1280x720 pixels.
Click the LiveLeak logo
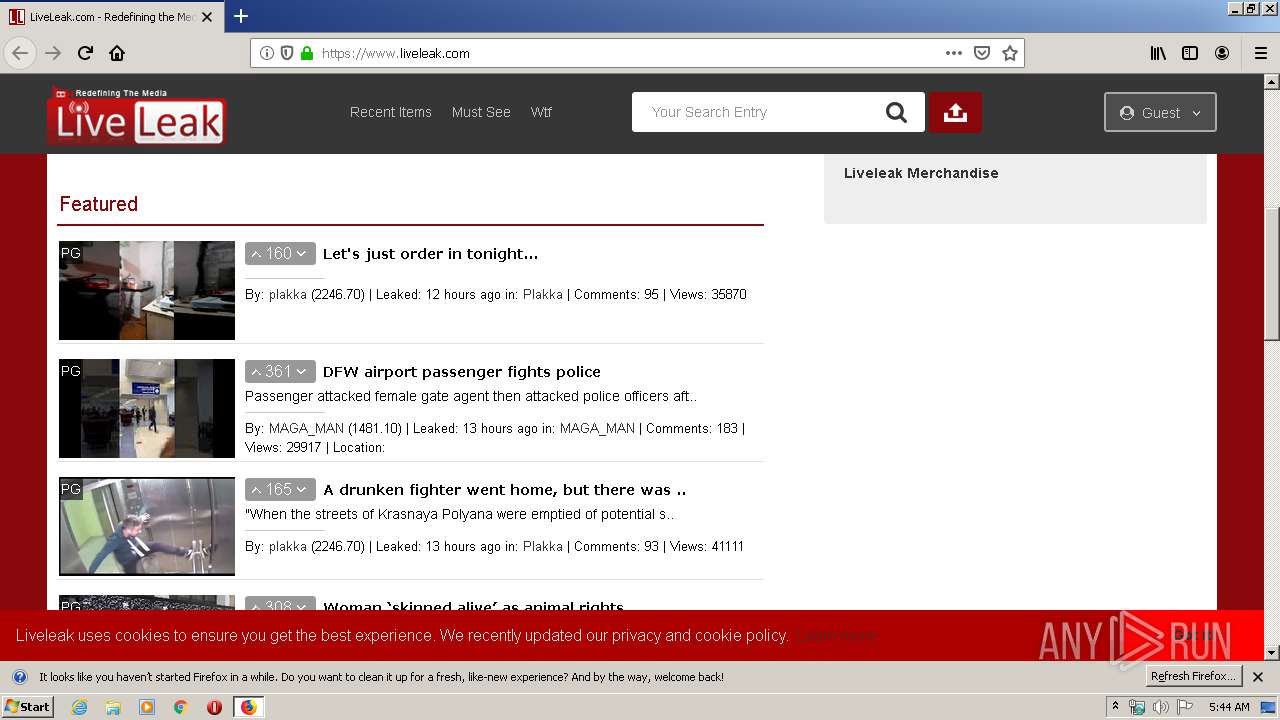click(x=136, y=116)
